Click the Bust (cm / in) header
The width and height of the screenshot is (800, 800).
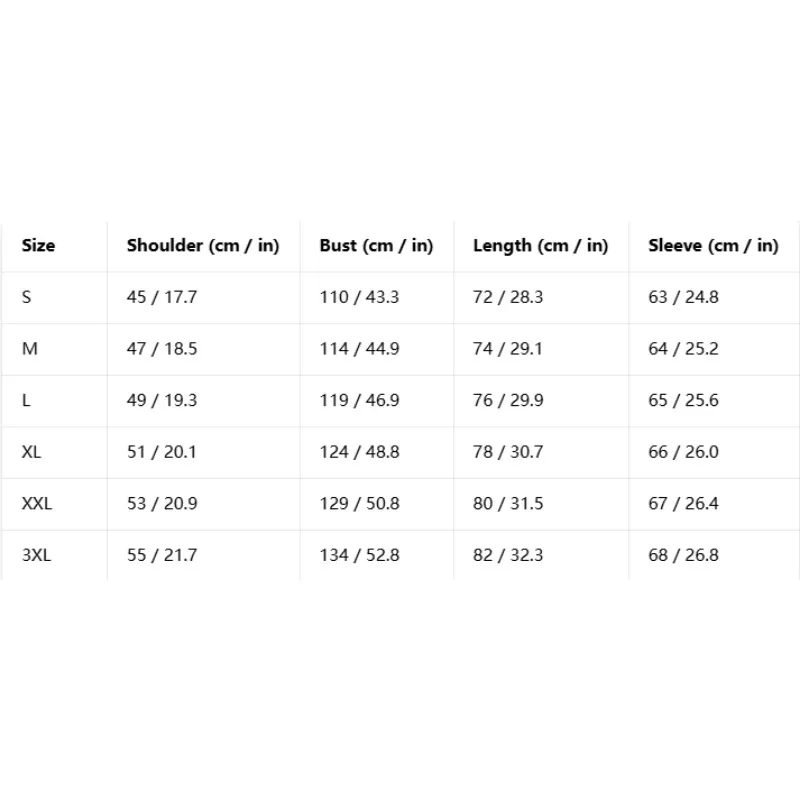point(376,246)
